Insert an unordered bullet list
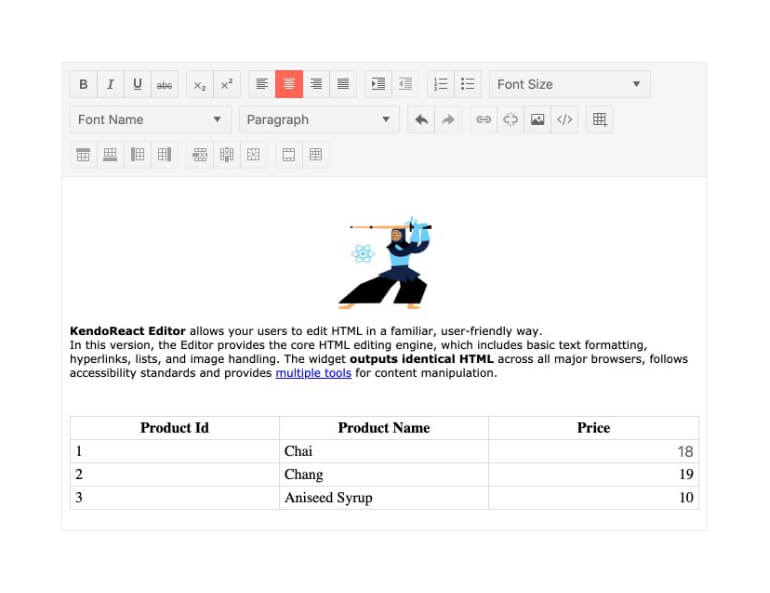This screenshot has width=770, height=593. pyautogui.click(x=468, y=84)
